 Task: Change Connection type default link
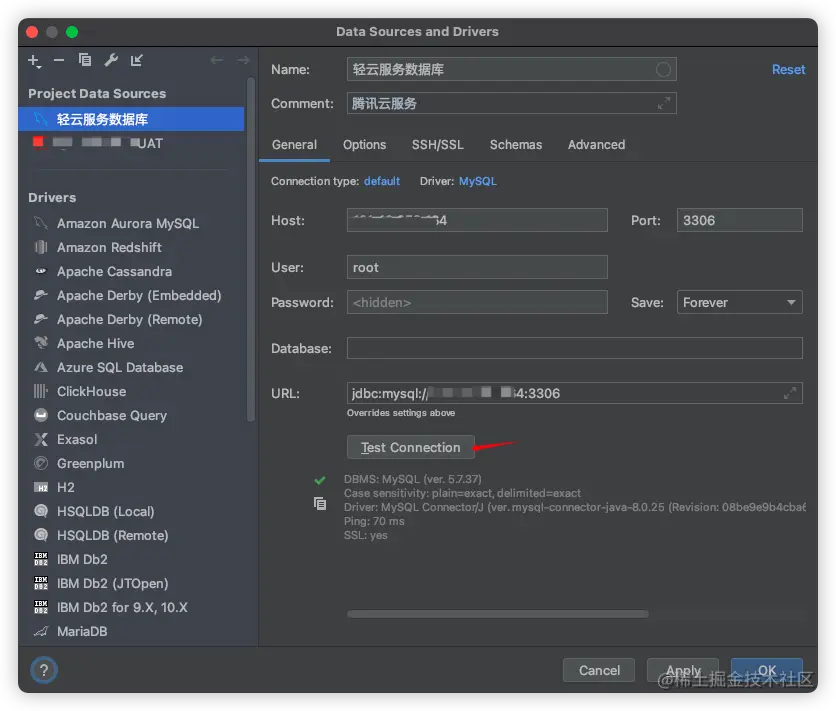(x=382, y=181)
